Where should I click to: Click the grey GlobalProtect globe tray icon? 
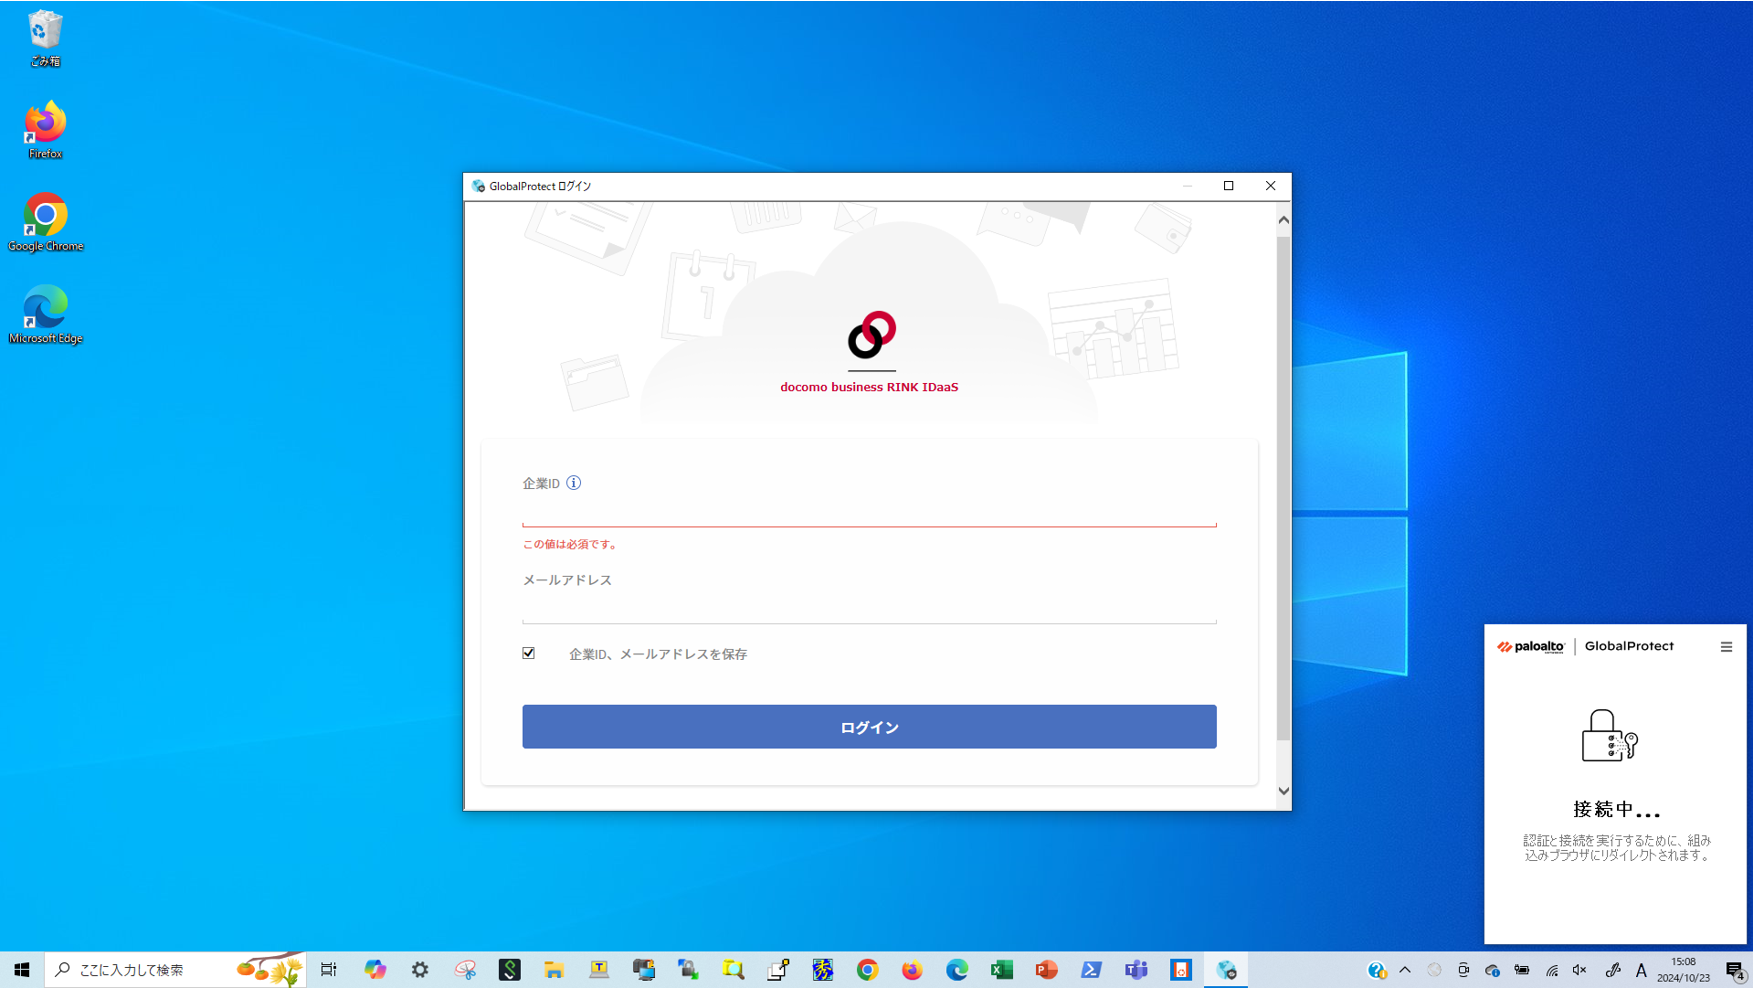pos(1434,970)
